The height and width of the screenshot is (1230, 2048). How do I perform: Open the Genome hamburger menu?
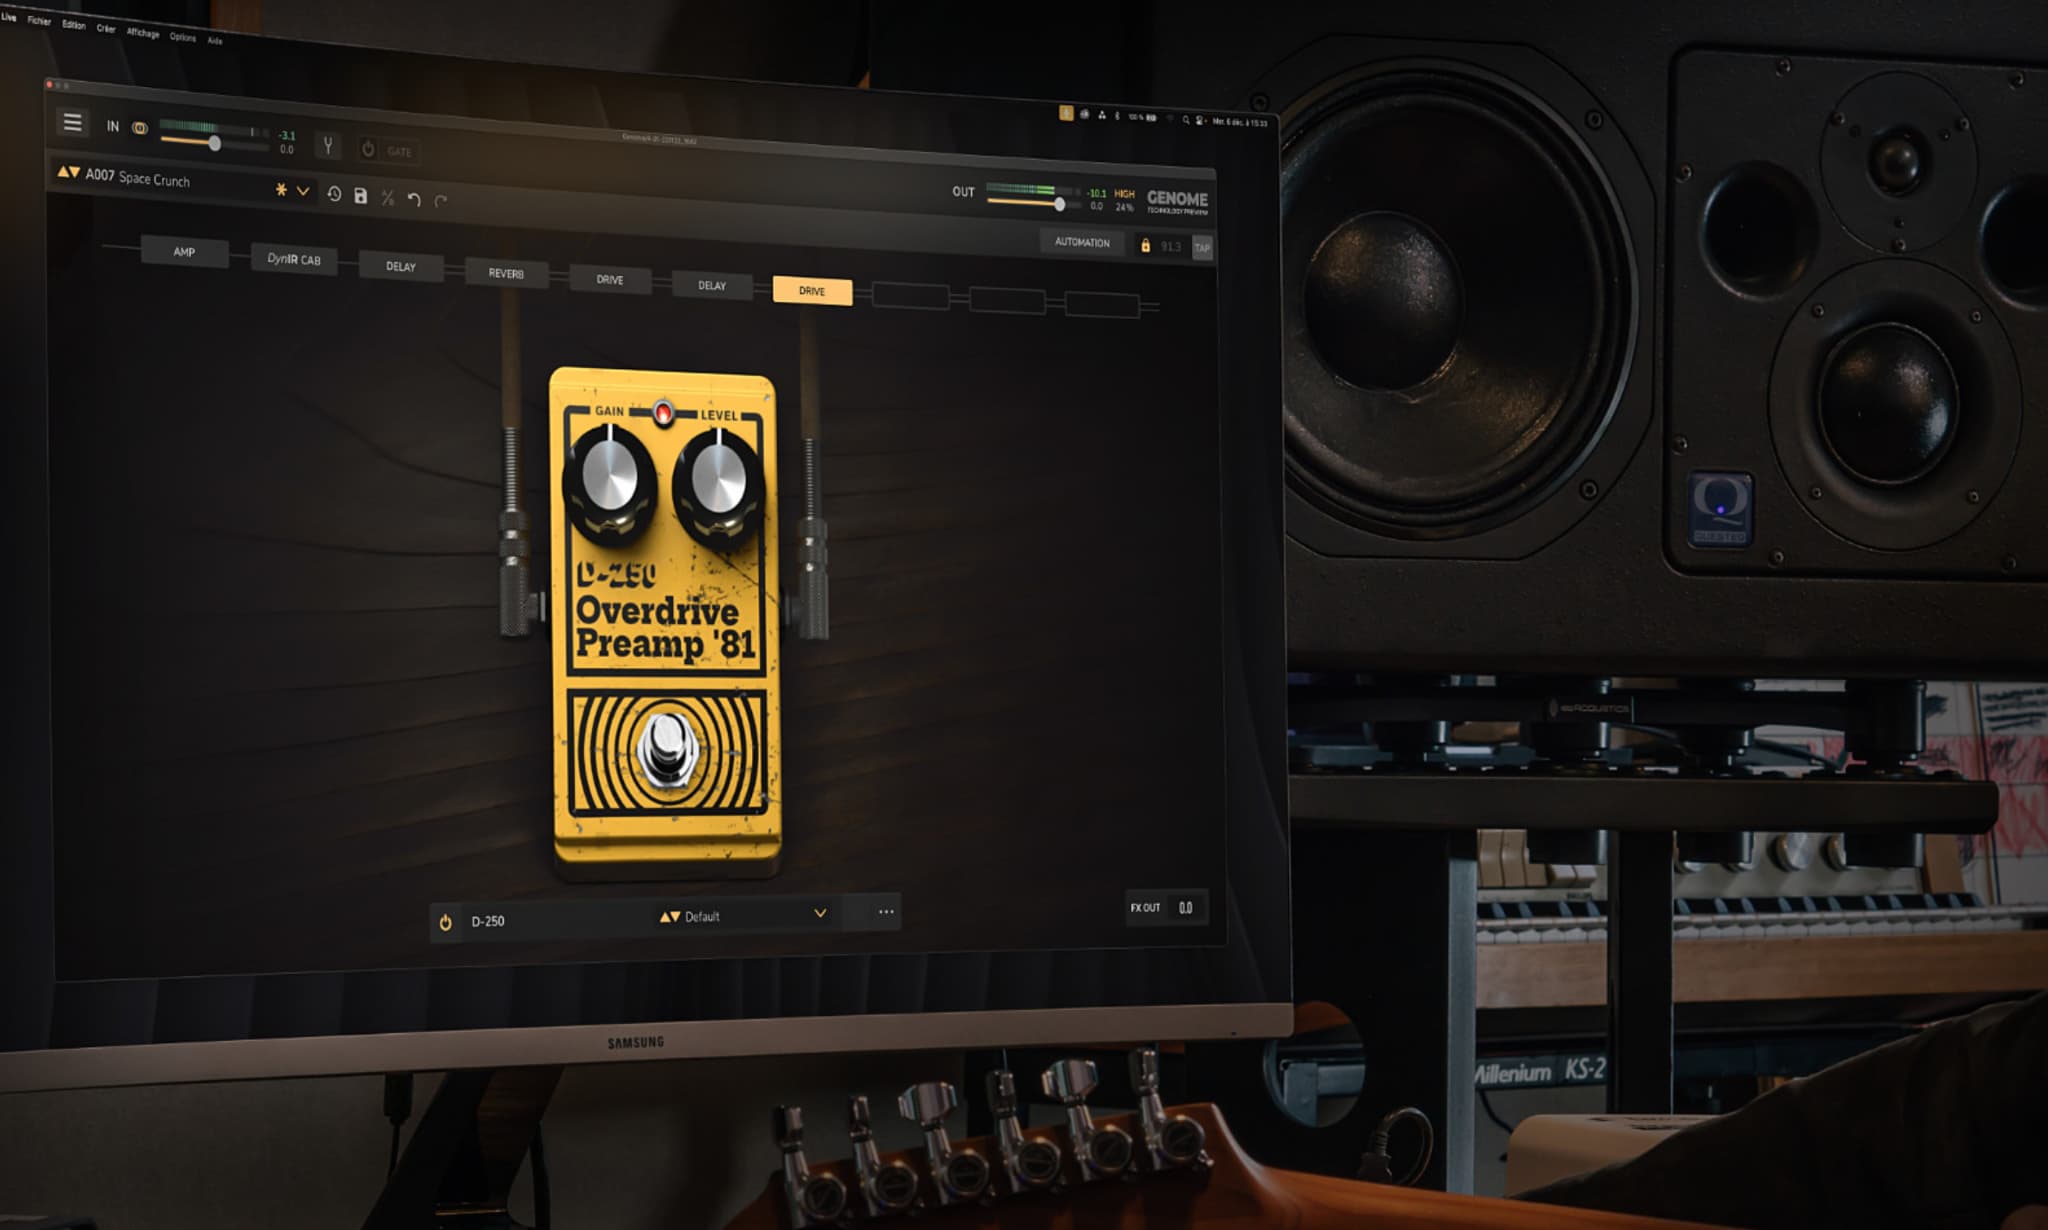point(72,122)
